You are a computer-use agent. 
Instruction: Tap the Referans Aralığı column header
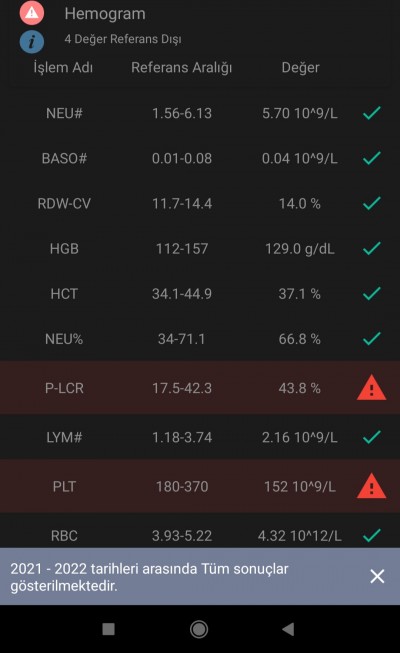pyautogui.click(x=182, y=67)
